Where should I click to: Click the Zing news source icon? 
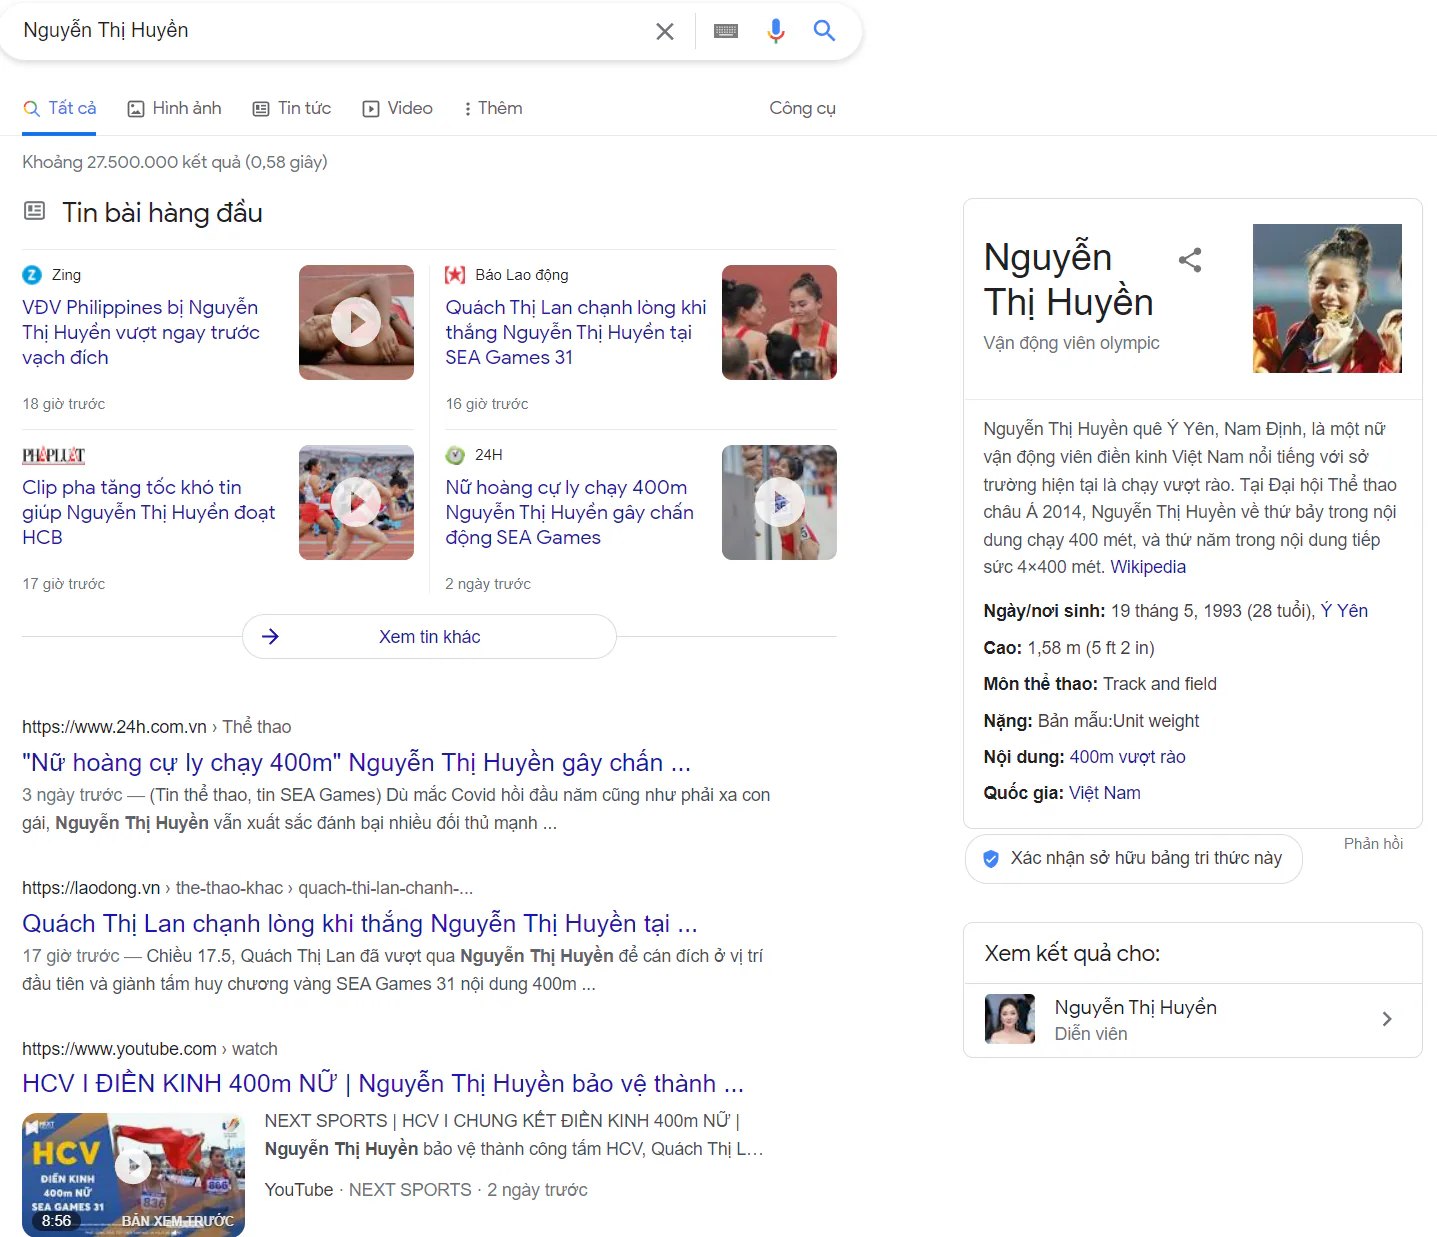32,275
